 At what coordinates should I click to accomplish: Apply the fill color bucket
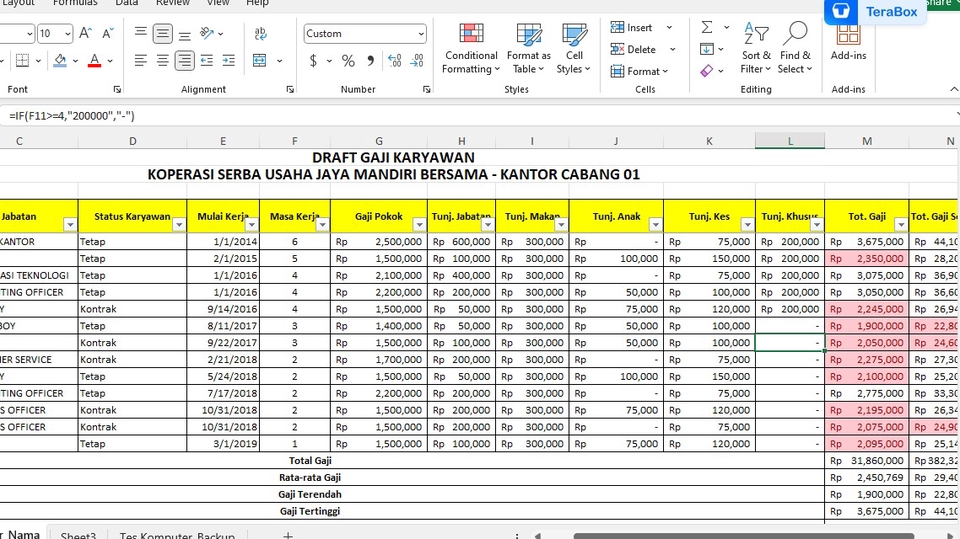(x=60, y=60)
